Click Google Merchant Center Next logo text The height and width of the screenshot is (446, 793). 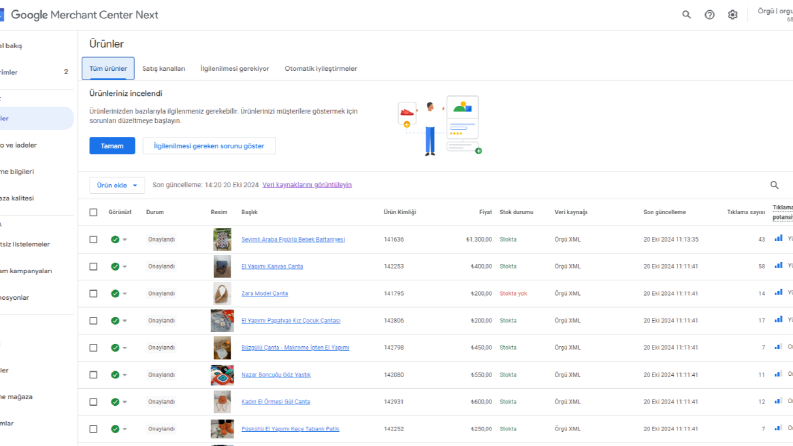pos(84,15)
